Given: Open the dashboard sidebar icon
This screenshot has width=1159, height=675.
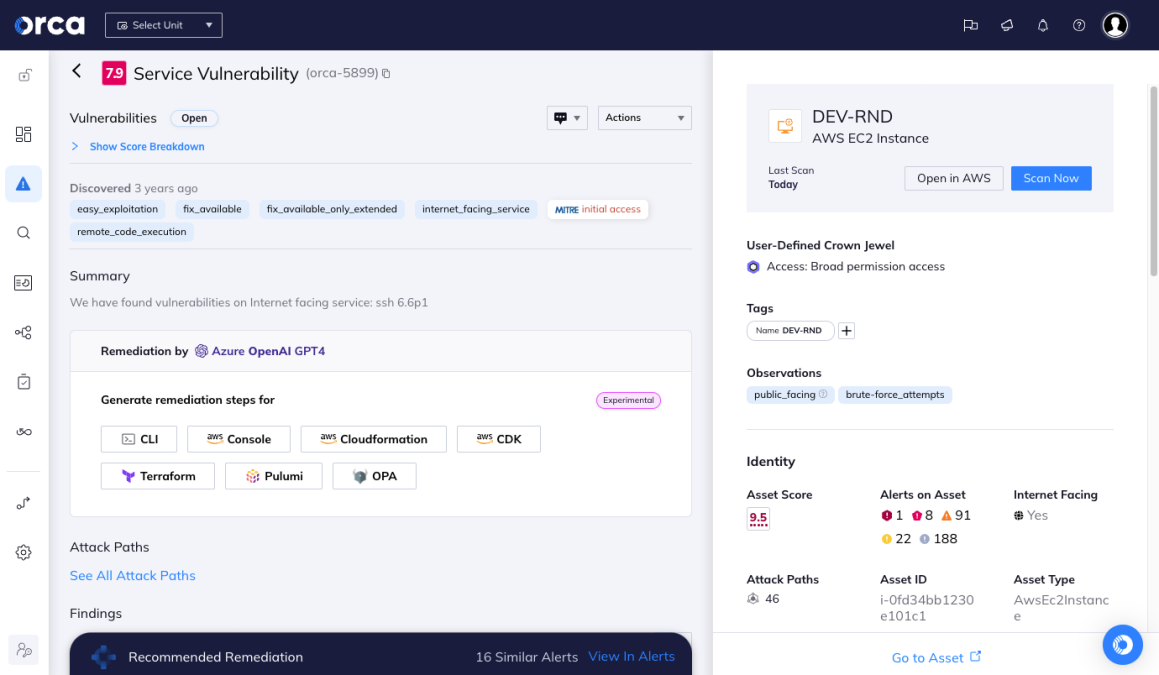Looking at the screenshot, I should click(x=24, y=134).
